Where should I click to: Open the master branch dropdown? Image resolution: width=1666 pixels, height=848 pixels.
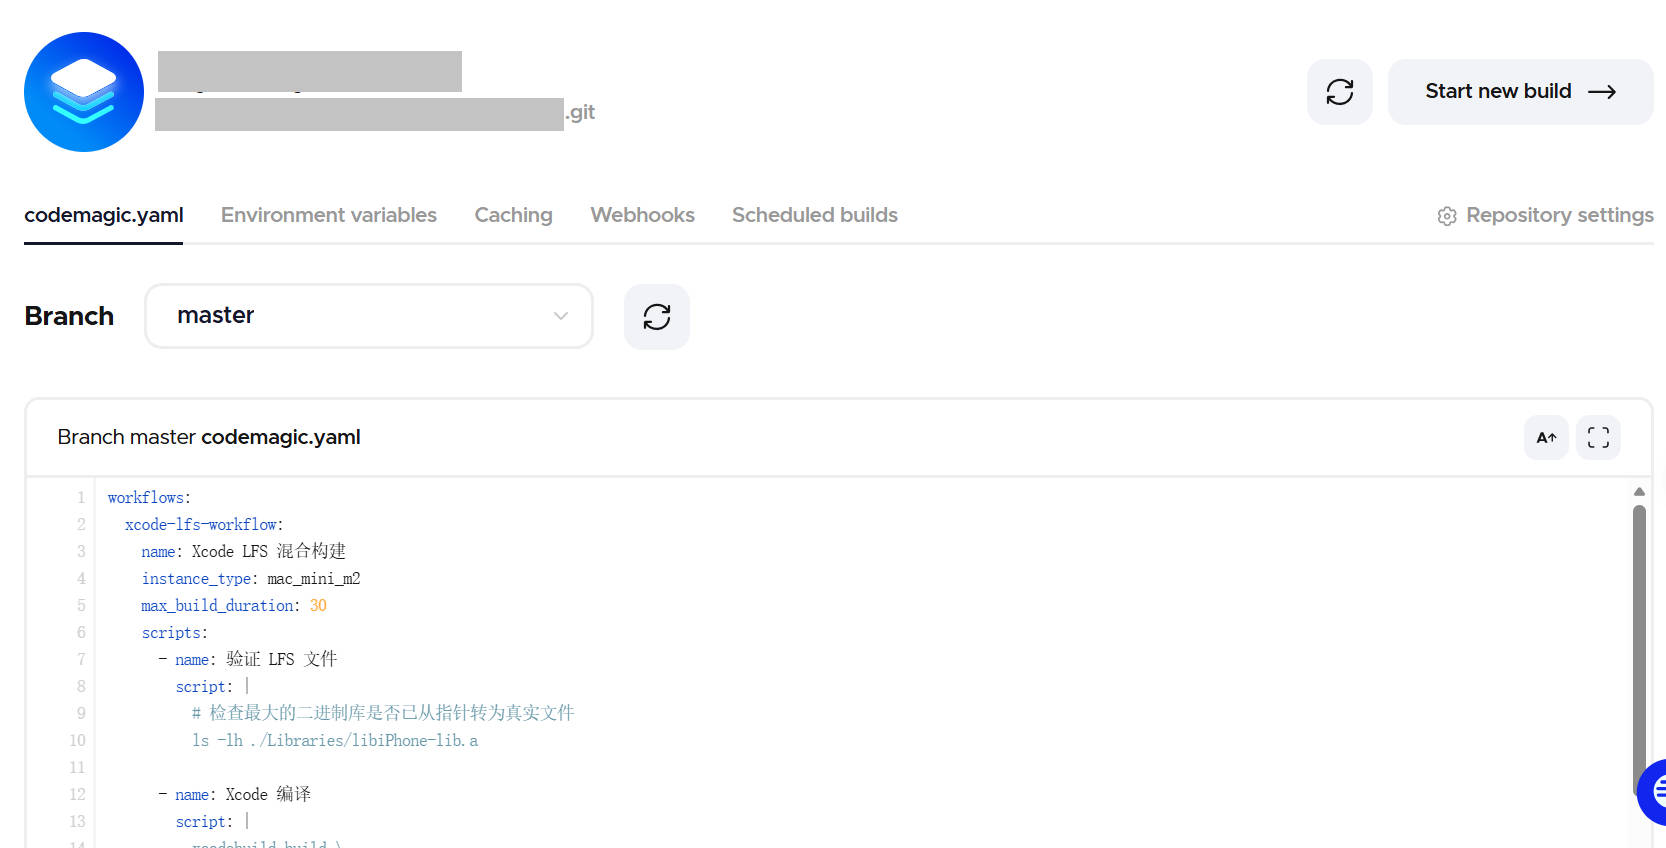click(368, 316)
